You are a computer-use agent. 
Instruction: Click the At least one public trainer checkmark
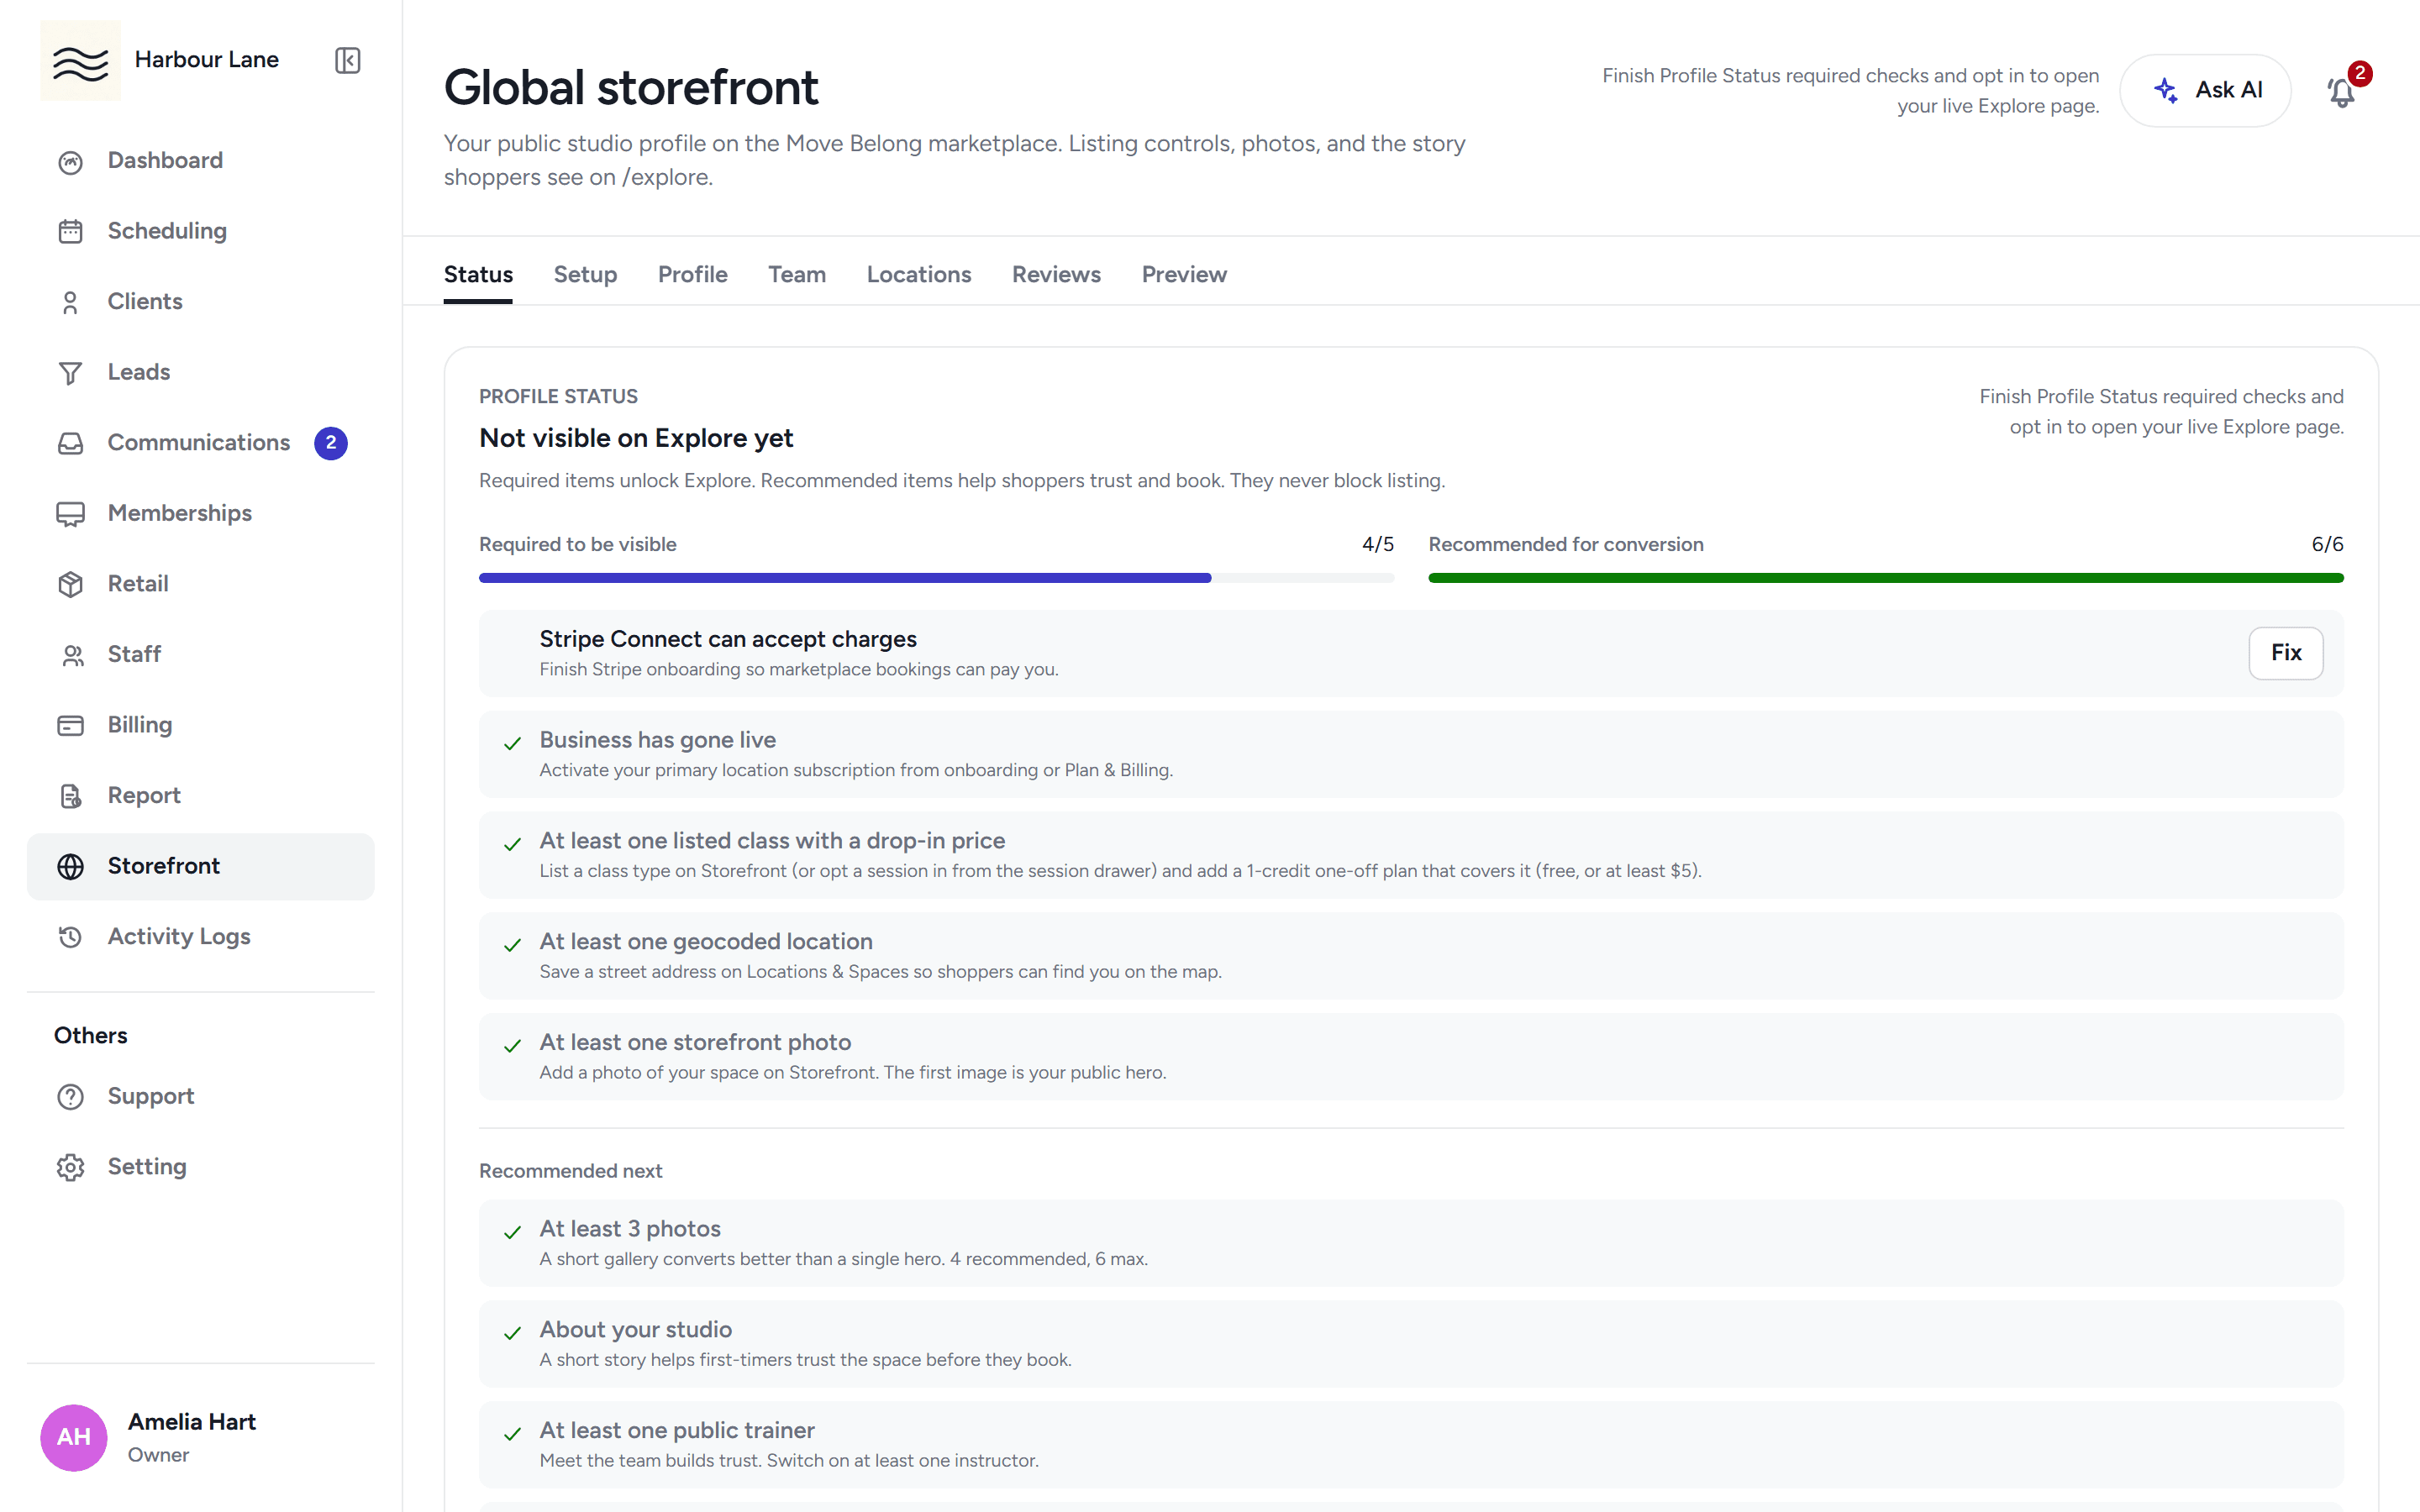click(x=513, y=1435)
